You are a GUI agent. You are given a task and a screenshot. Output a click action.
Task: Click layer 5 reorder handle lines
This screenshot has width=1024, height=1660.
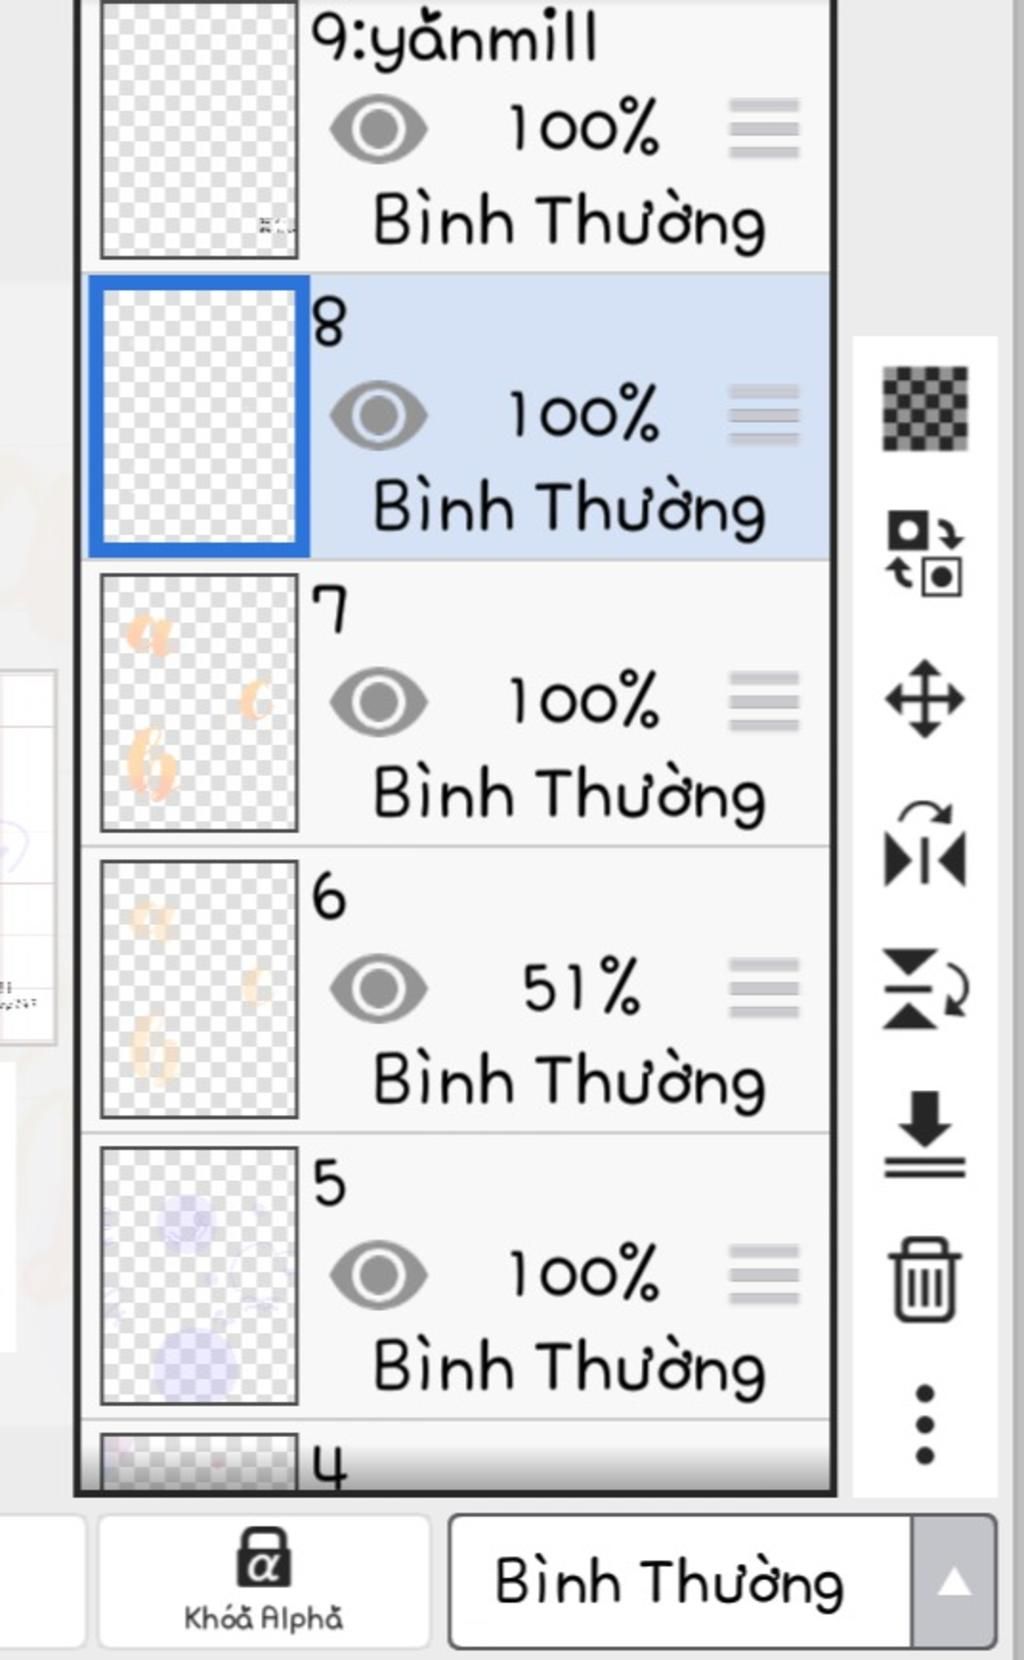[x=764, y=1275]
